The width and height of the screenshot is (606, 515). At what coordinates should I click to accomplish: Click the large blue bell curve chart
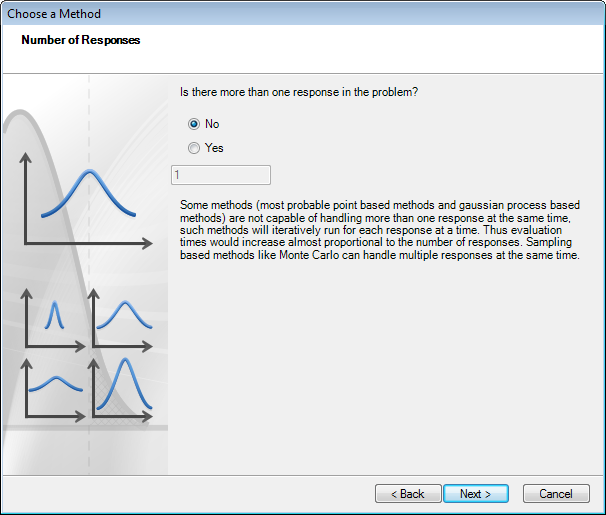[x=88, y=194]
